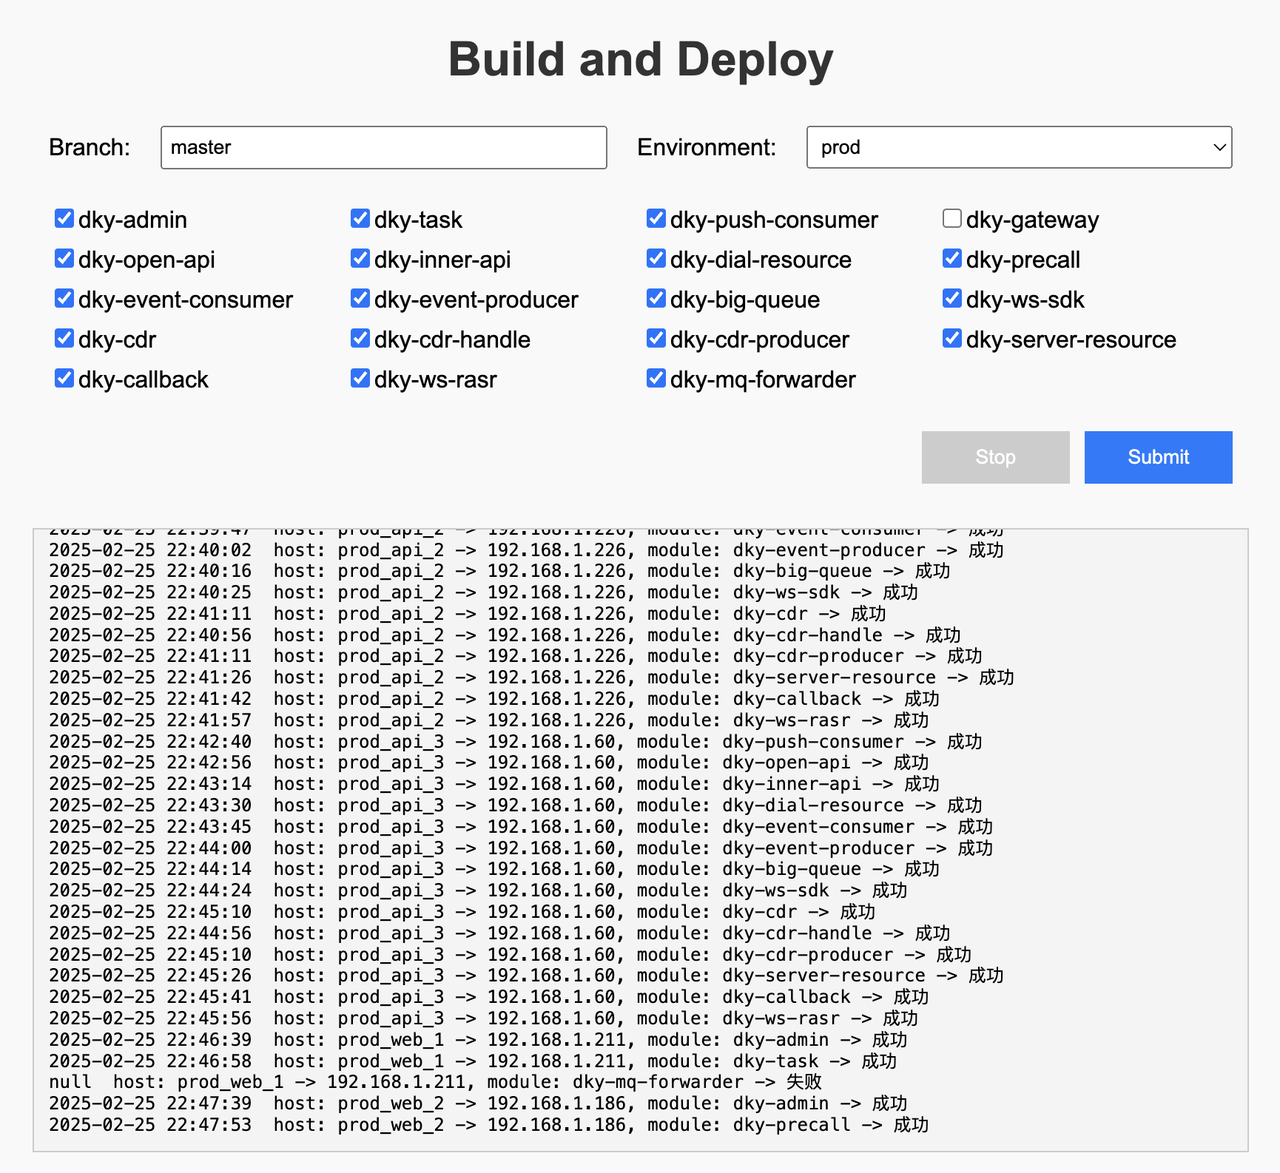Uncheck the dky-precall checkbox
This screenshot has width=1280, height=1173.
pos(952,259)
